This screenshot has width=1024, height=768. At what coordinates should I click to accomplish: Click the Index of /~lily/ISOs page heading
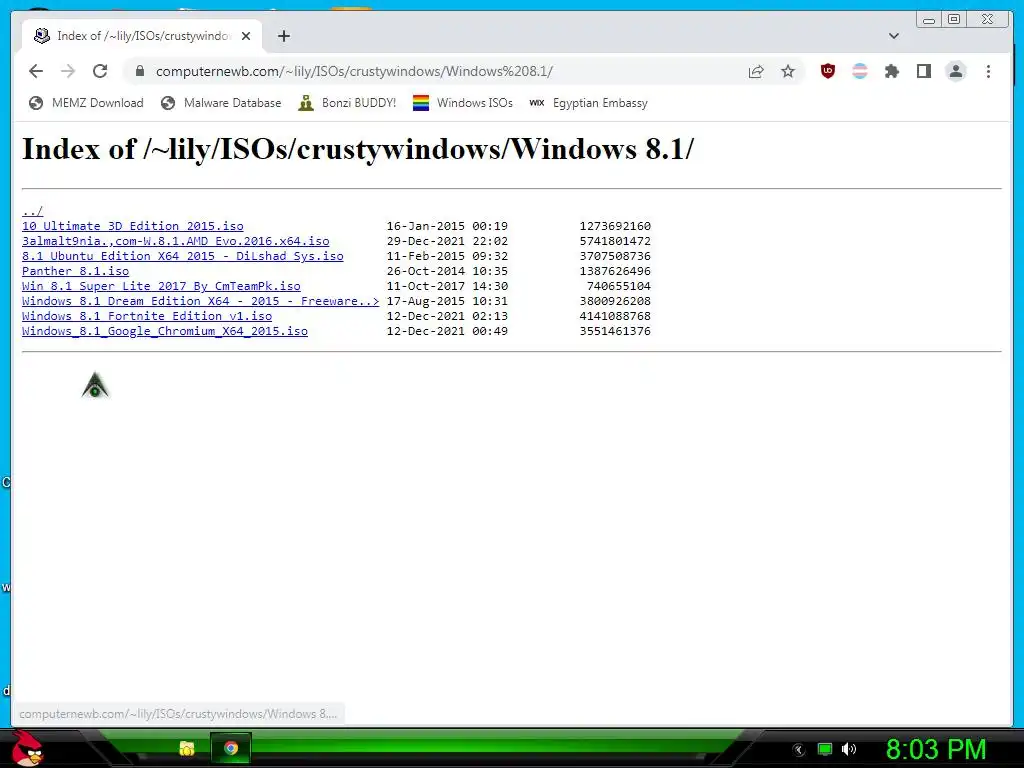(358, 149)
